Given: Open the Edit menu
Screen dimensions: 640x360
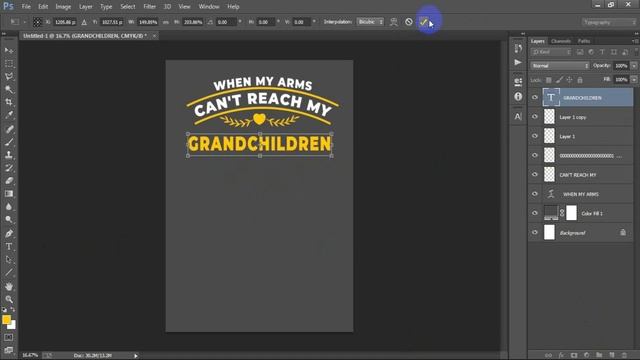Looking at the screenshot, I should [43, 7].
